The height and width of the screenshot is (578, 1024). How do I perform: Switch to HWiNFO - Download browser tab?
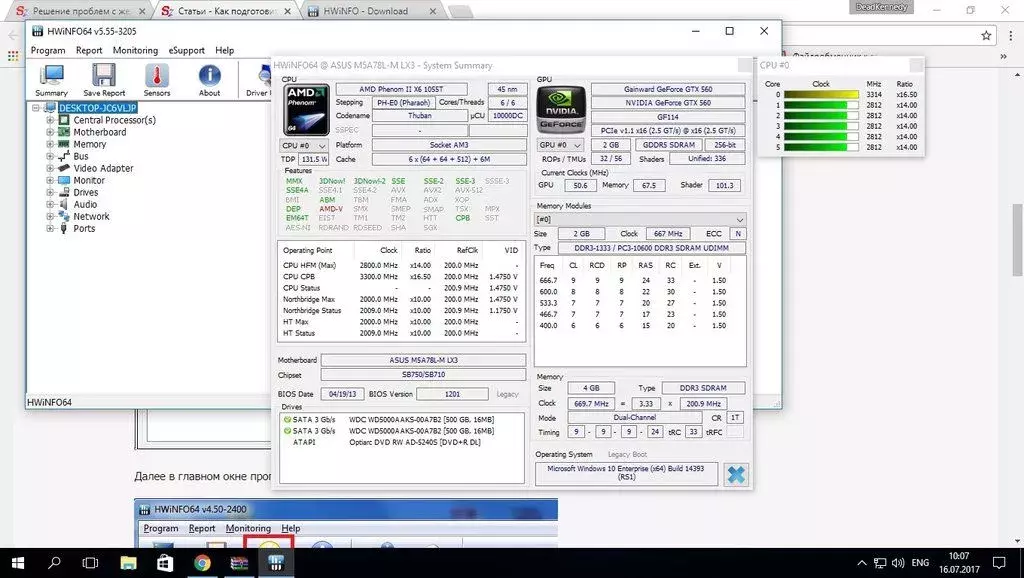pyautogui.click(x=374, y=10)
